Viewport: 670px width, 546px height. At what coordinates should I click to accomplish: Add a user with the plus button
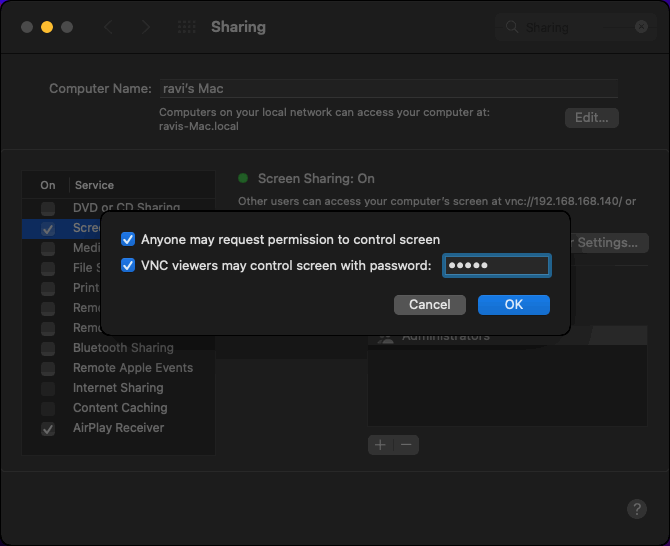[380, 445]
